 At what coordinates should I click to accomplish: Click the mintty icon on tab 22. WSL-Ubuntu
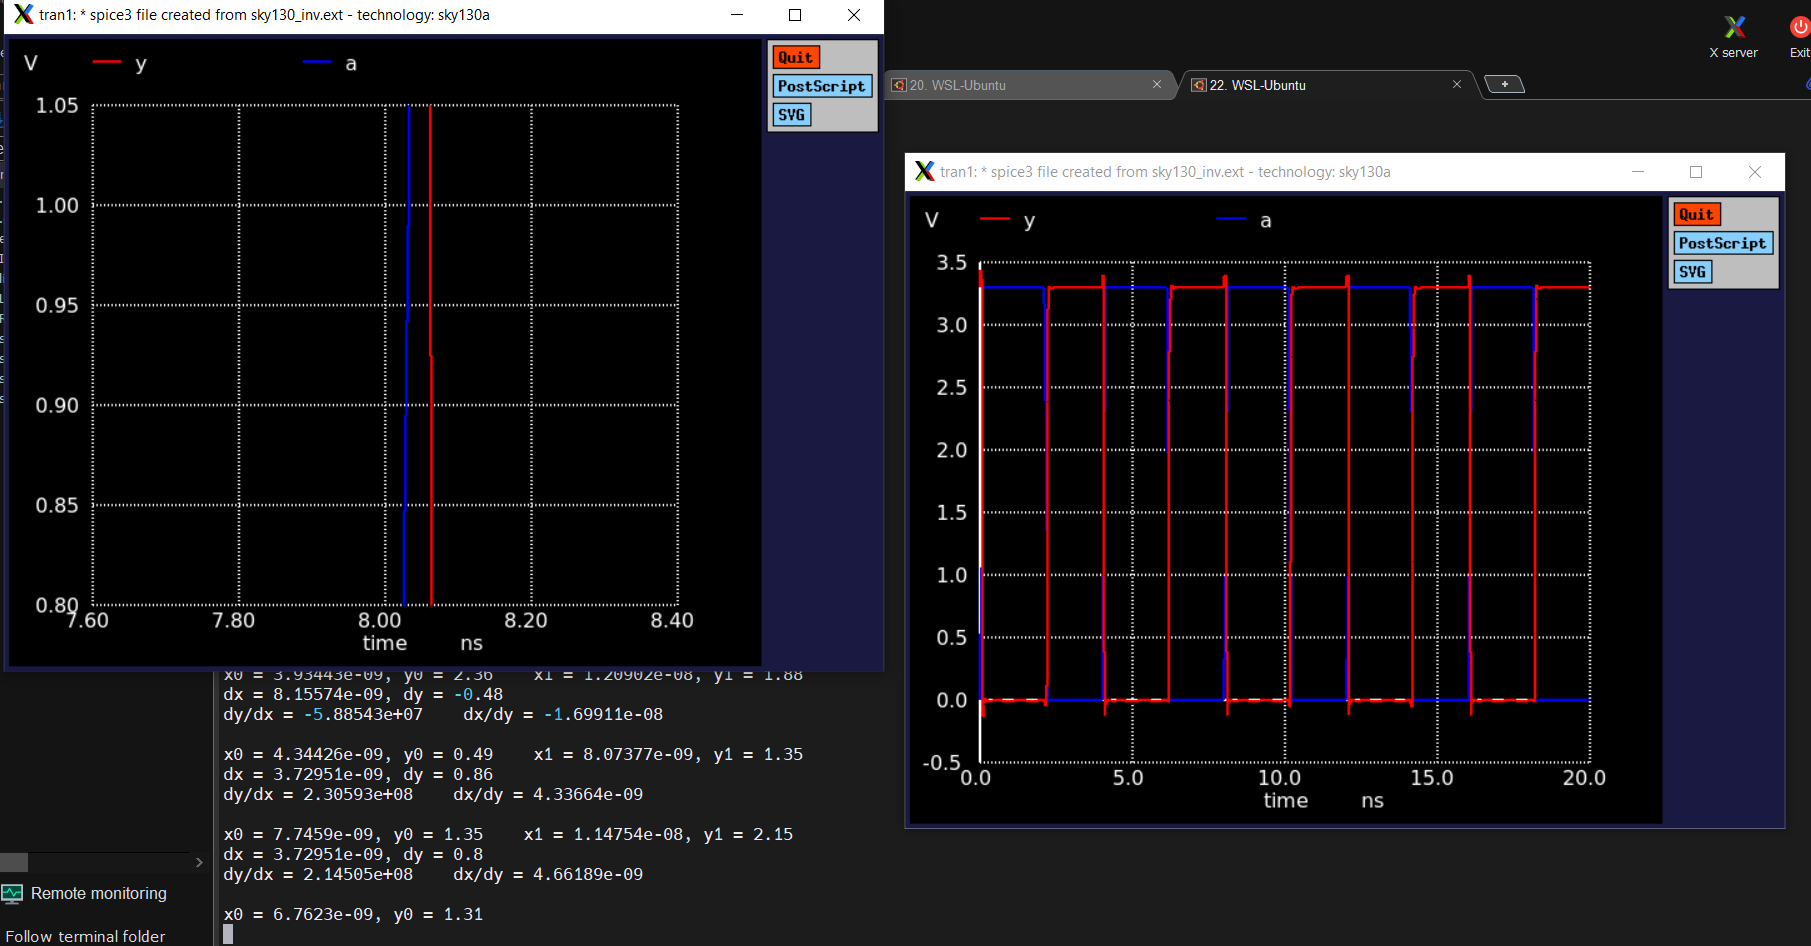point(1198,85)
